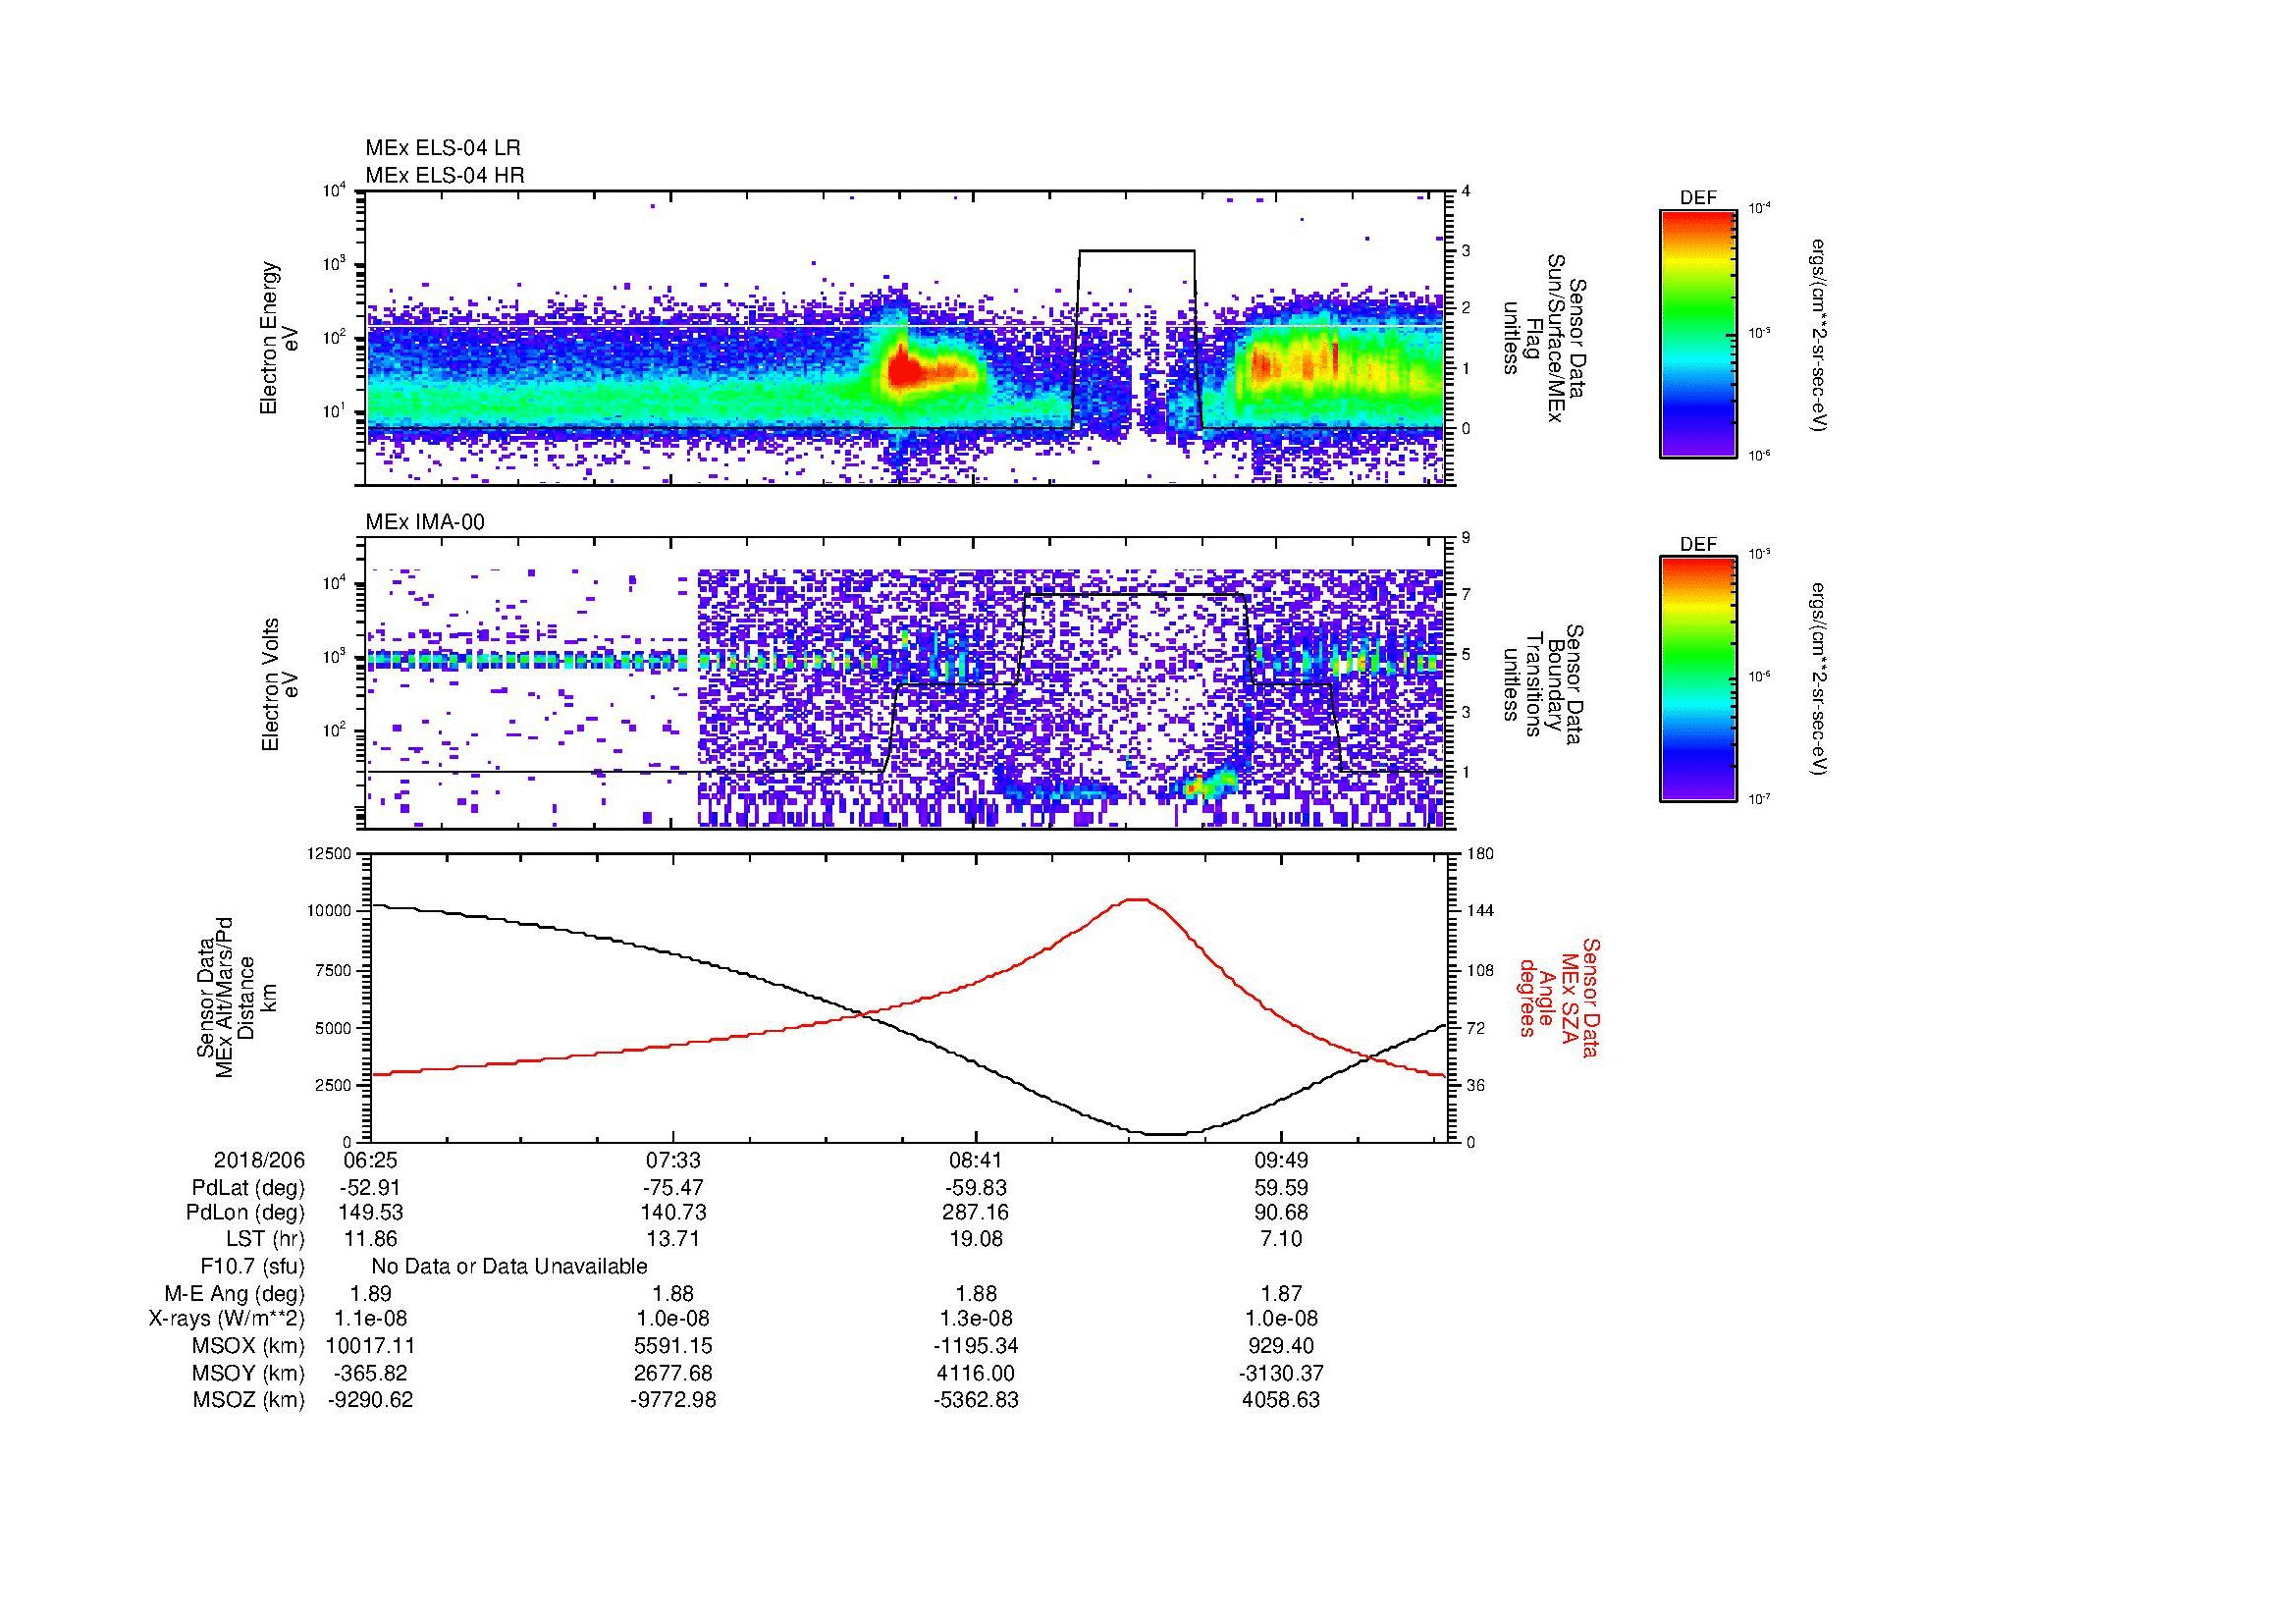Click the time tick label '06:25'
Image resolution: width=2296 pixels, height=1623 pixels.
[x=371, y=1161]
